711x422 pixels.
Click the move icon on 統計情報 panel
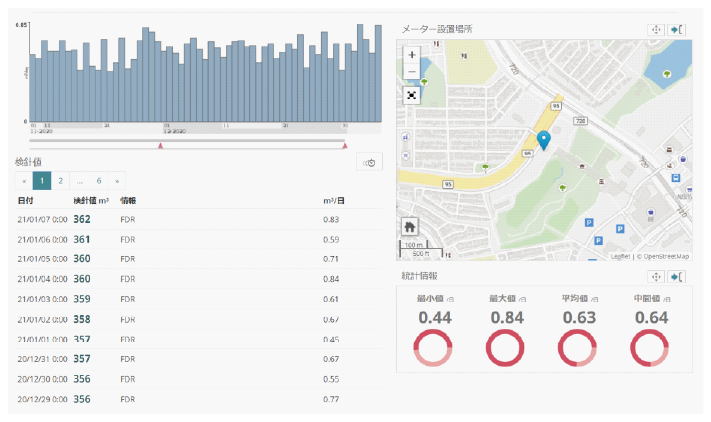(657, 277)
